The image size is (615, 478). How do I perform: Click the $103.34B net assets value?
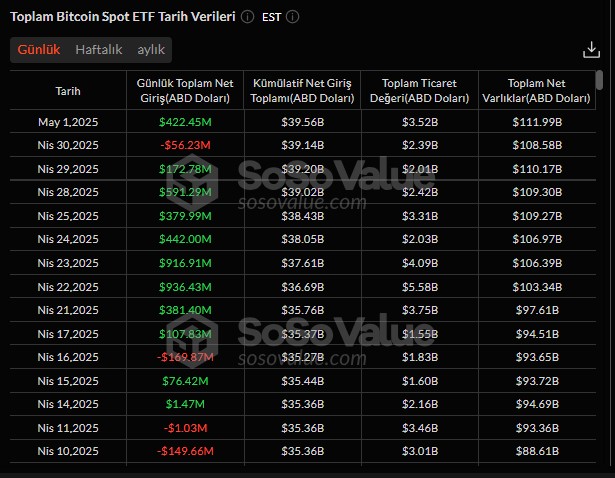(537, 287)
